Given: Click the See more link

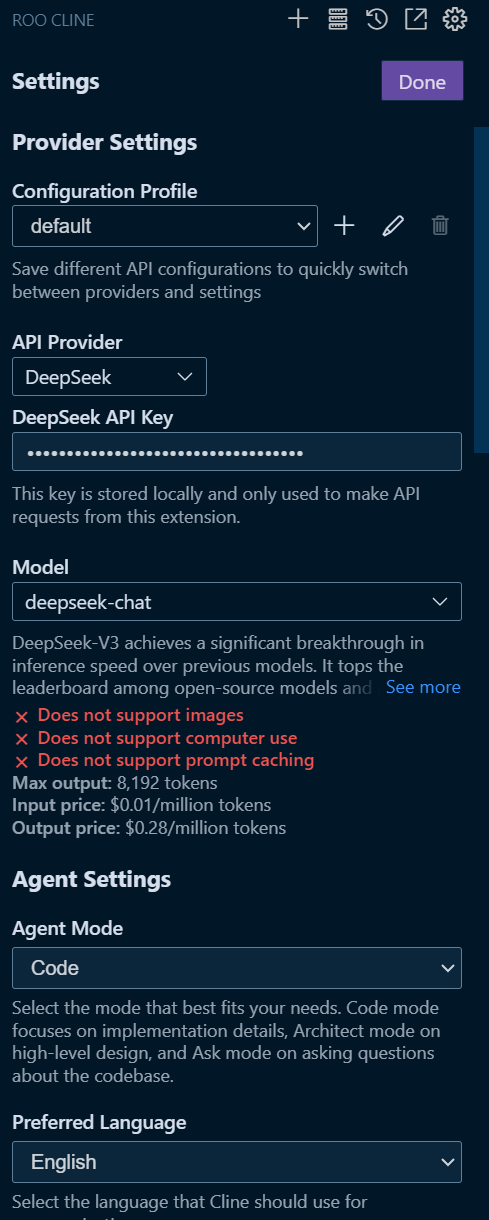Looking at the screenshot, I should coord(423,687).
